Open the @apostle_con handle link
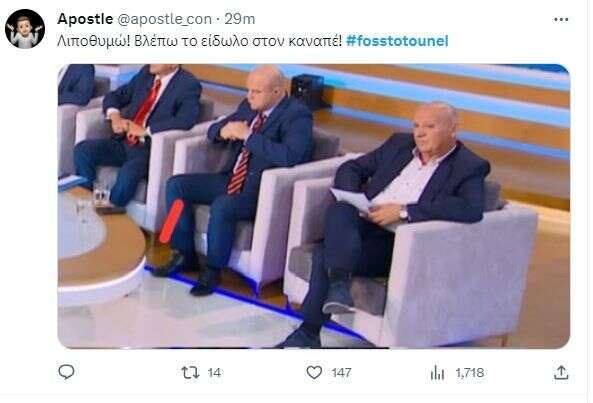Image resolution: width=593 pixels, height=403 pixels. 165,19
